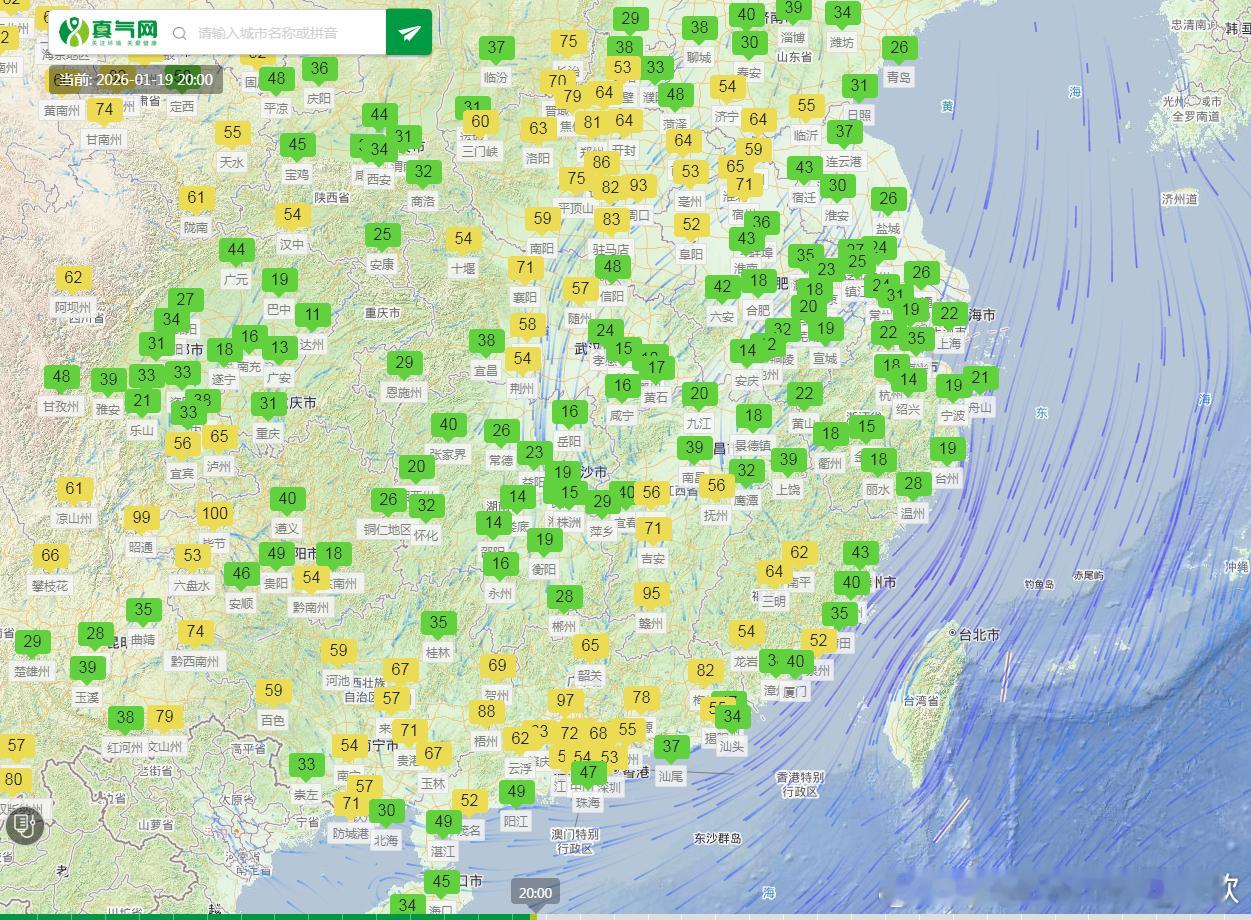The image size is (1251, 920).
Task: Select the 雅安 marker showing 39
Action: click(x=108, y=381)
